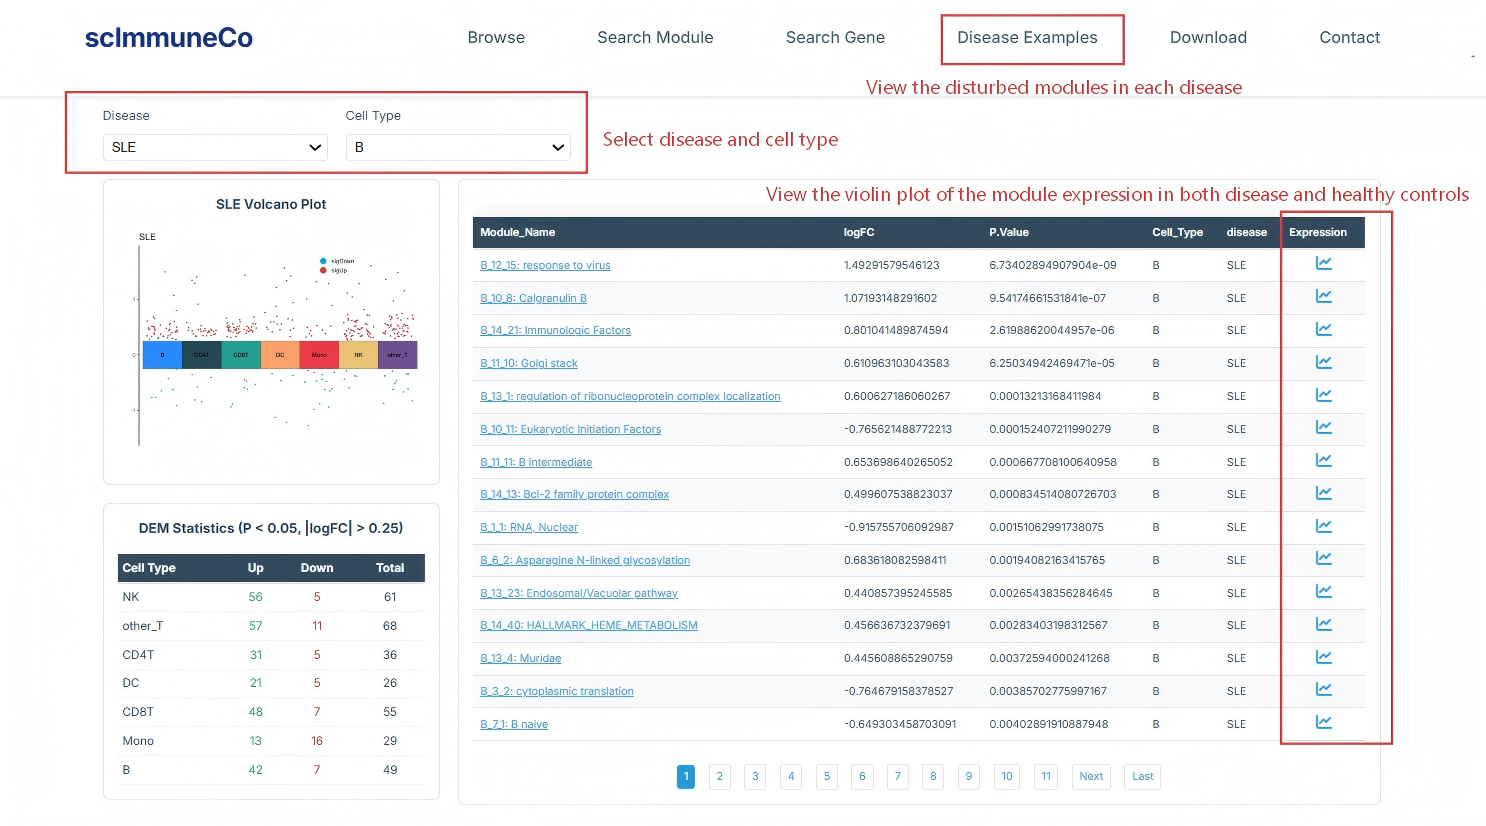Image resolution: width=1486 pixels, height=826 pixels.
Task: Jump to the last results page
Action: [1141, 777]
